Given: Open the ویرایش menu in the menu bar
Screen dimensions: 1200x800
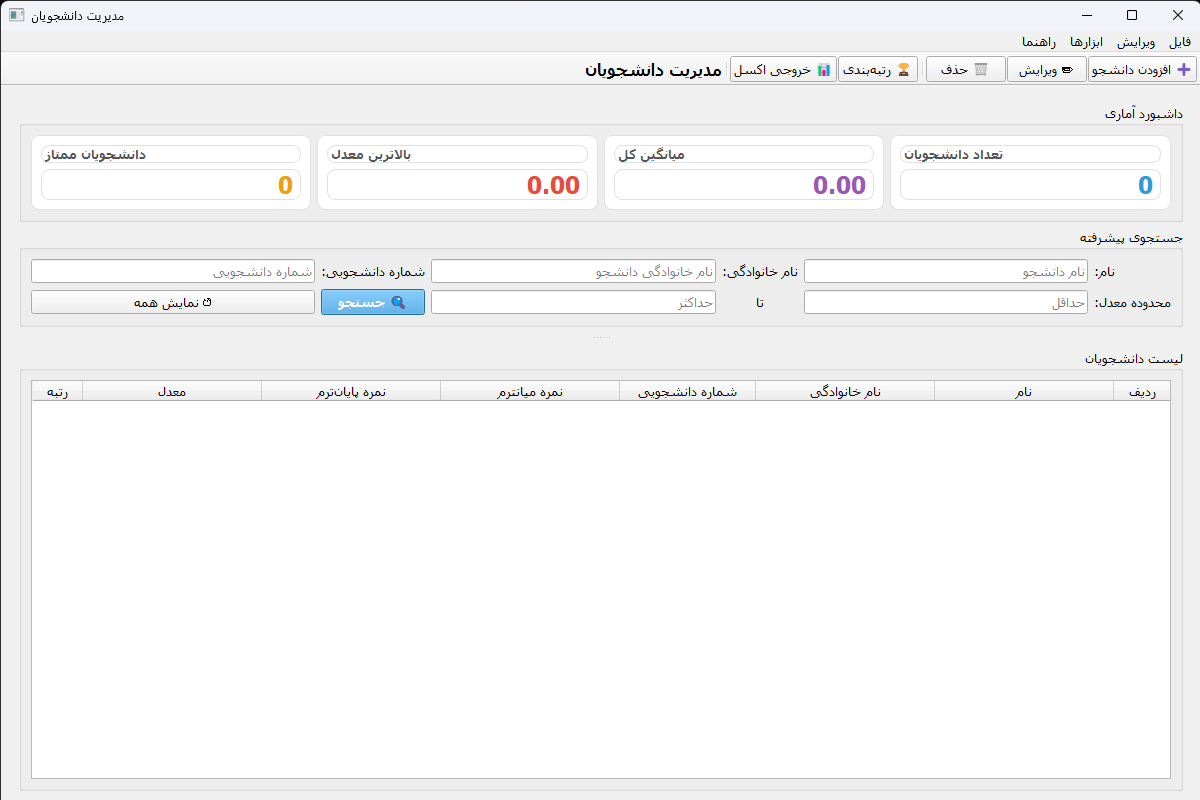Looking at the screenshot, I should [1136, 42].
